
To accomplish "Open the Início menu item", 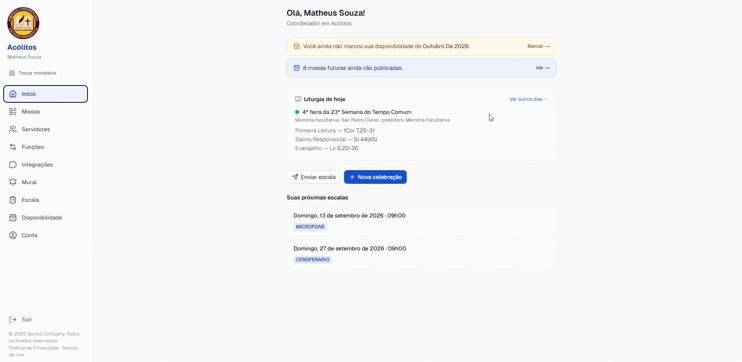I will click(x=45, y=94).
